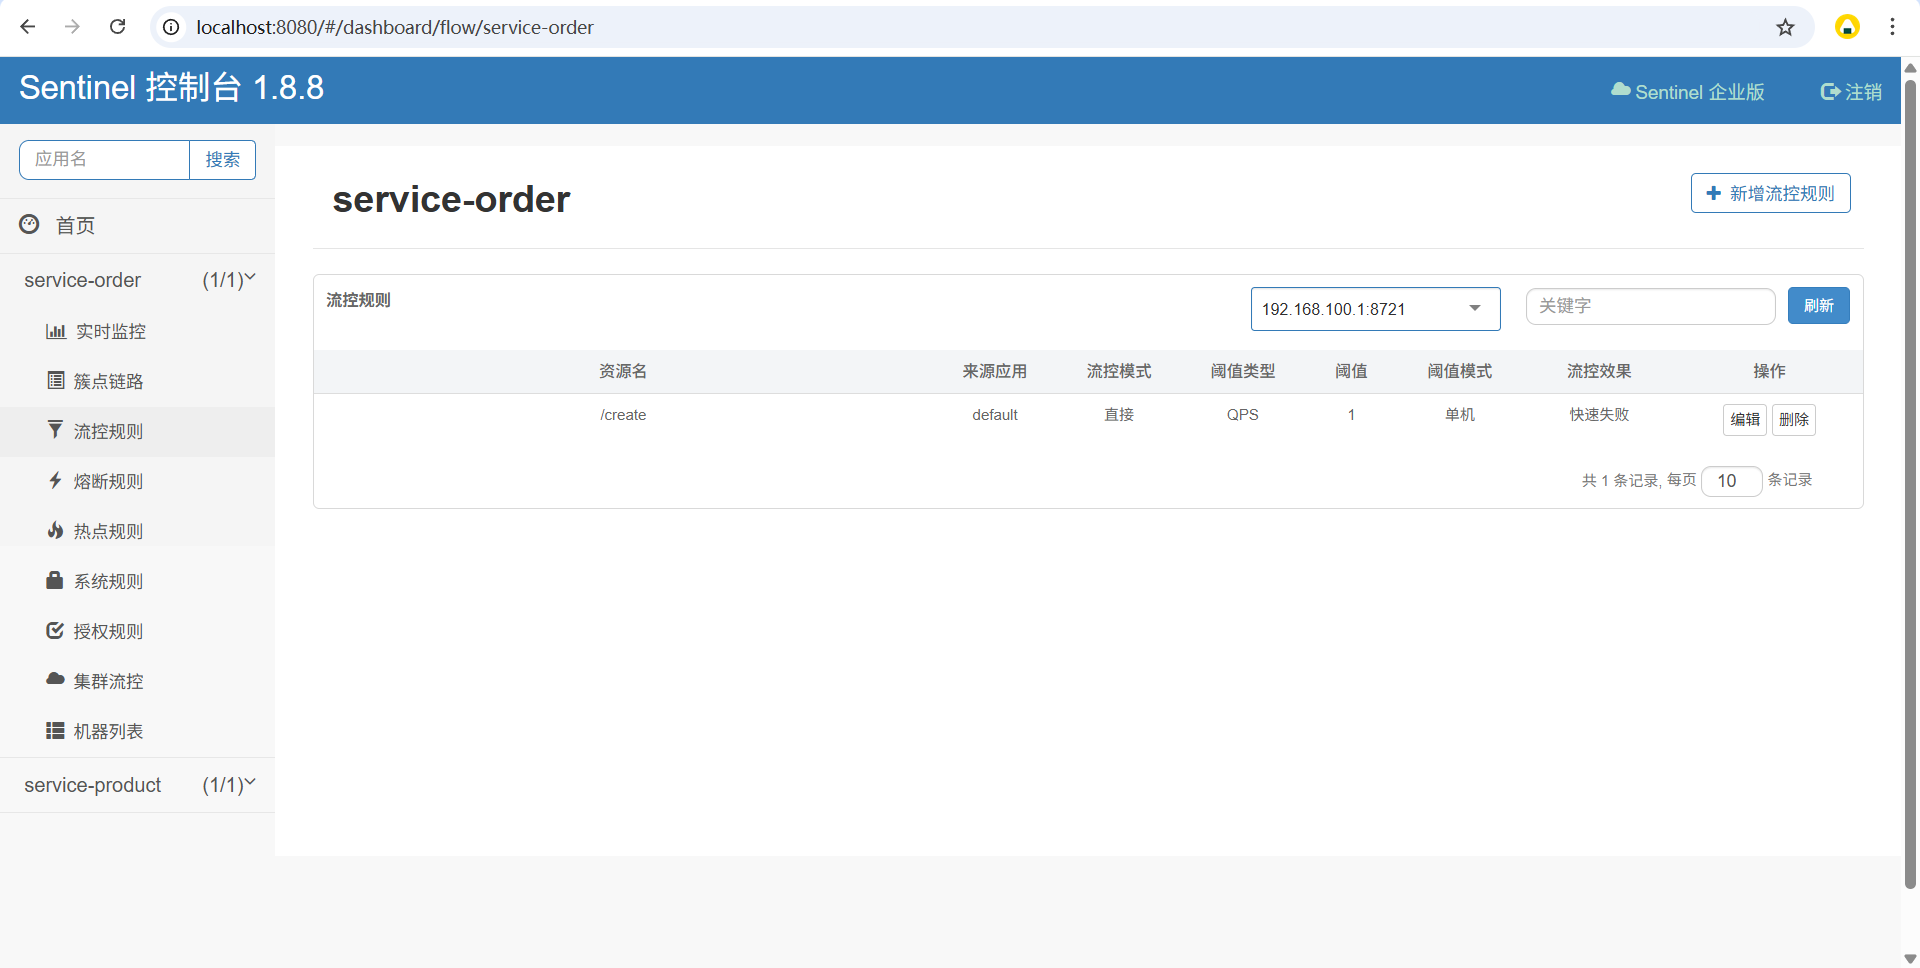
Task: Click the dashboard icon next to 首页
Action: [x=30, y=224]
